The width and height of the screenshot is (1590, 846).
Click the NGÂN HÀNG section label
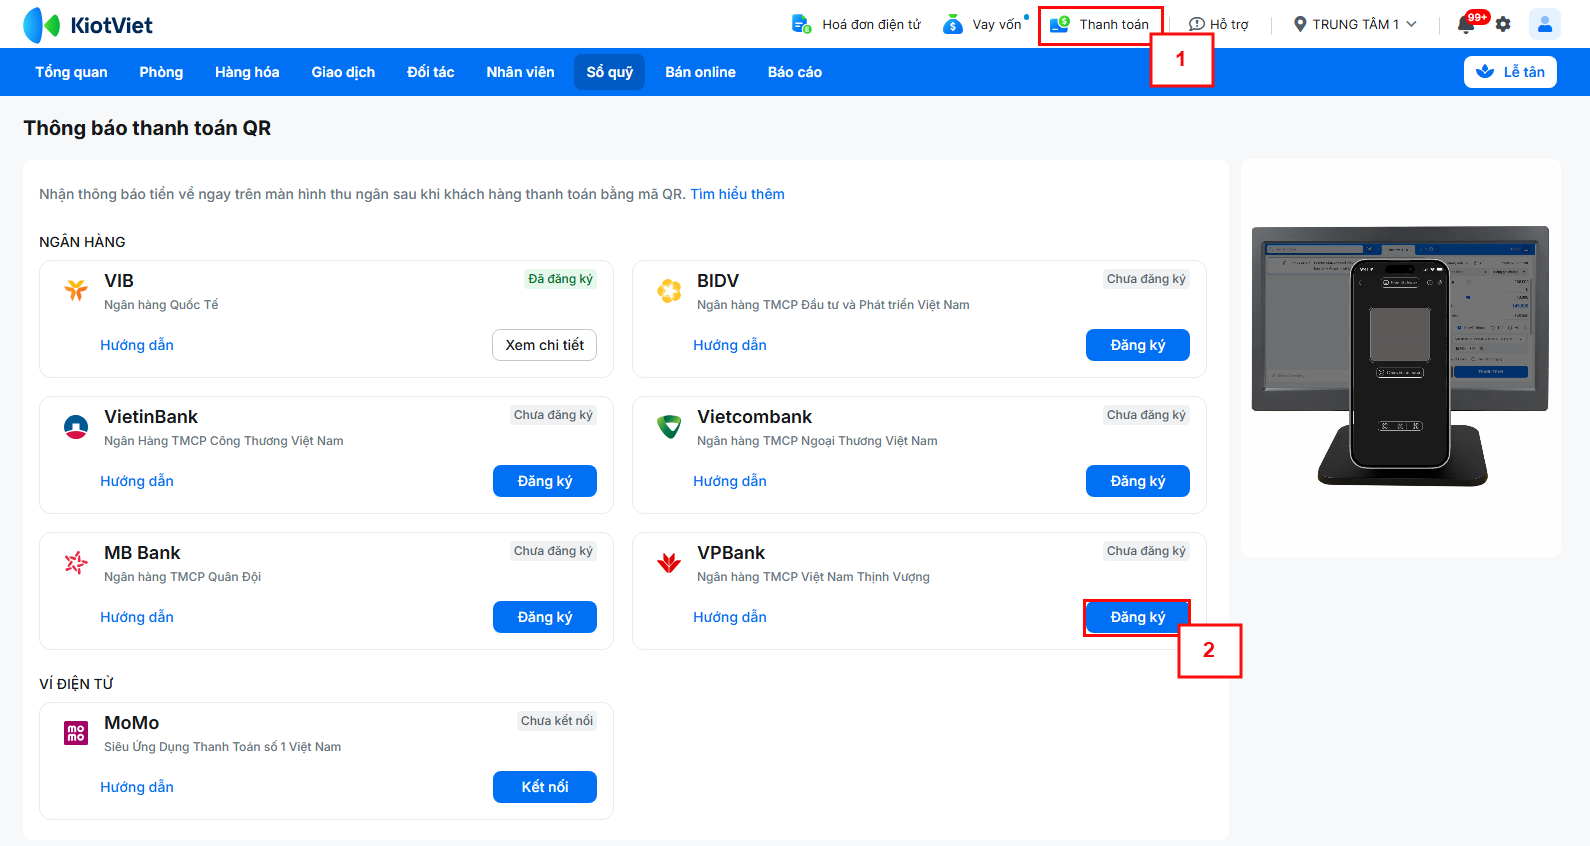(82, 242)
